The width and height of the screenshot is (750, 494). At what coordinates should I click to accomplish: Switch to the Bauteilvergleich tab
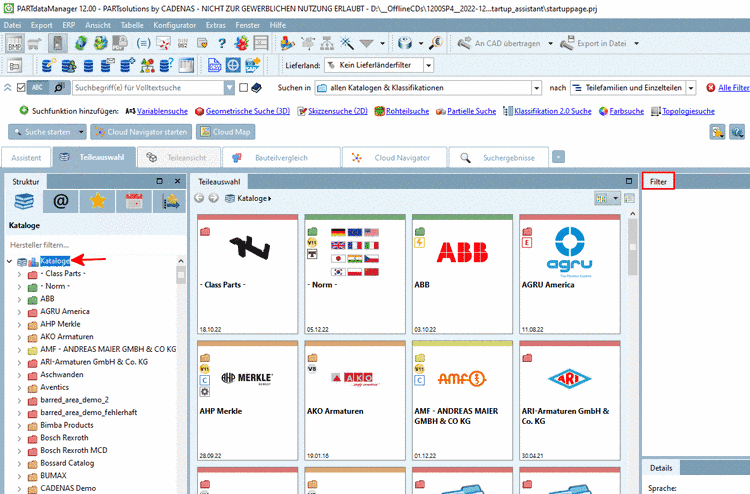click(281, 157)
